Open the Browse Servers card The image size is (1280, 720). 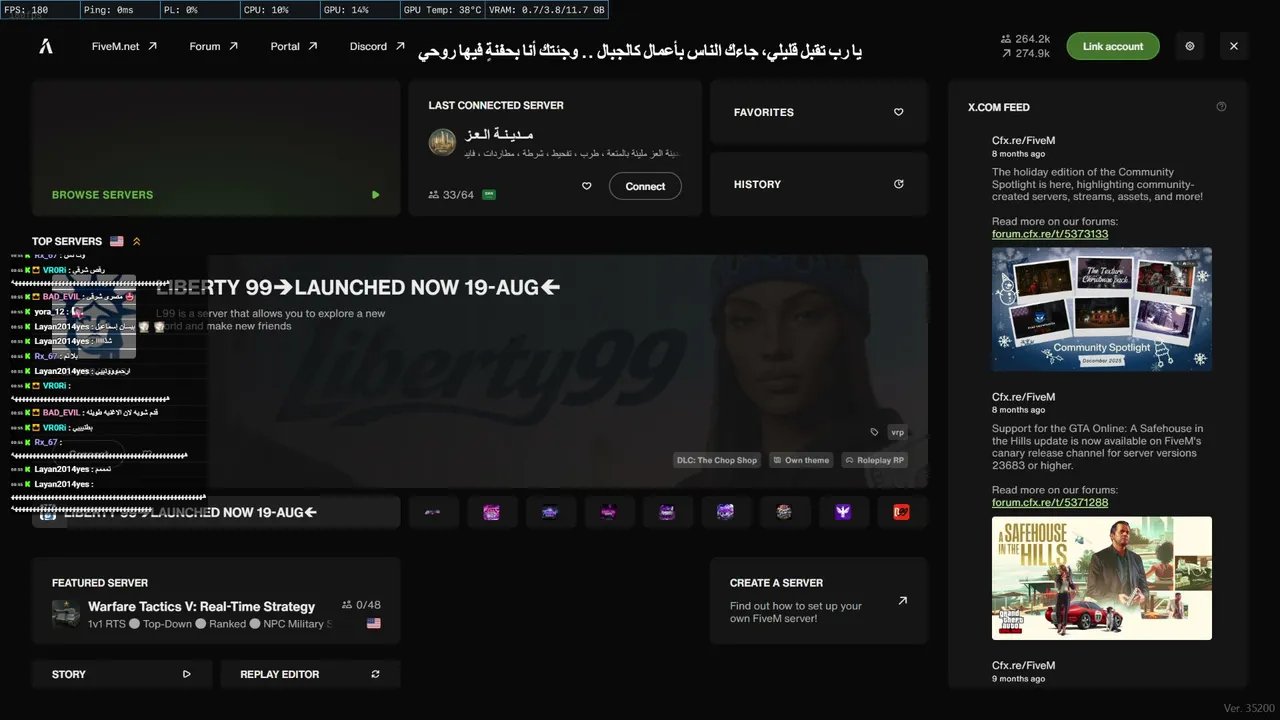pos(216,148)
